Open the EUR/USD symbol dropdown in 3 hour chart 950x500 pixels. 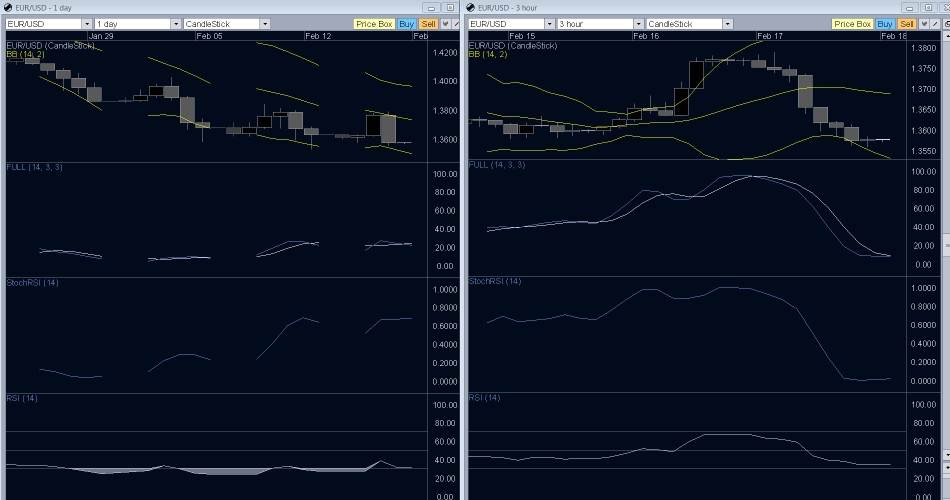click(x=549, y=23)
